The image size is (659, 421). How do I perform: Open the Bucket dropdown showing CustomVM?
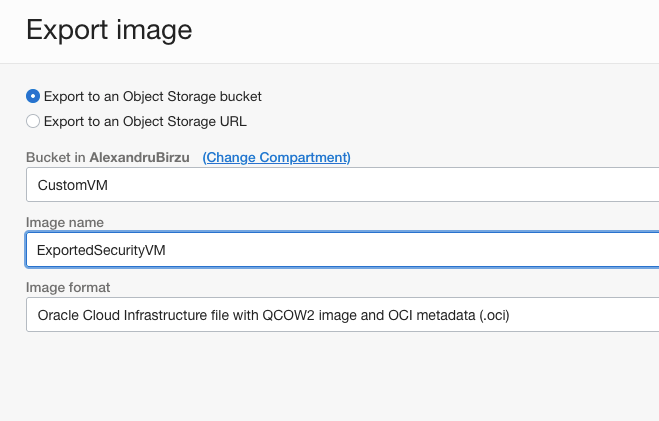tap(342, 185)
